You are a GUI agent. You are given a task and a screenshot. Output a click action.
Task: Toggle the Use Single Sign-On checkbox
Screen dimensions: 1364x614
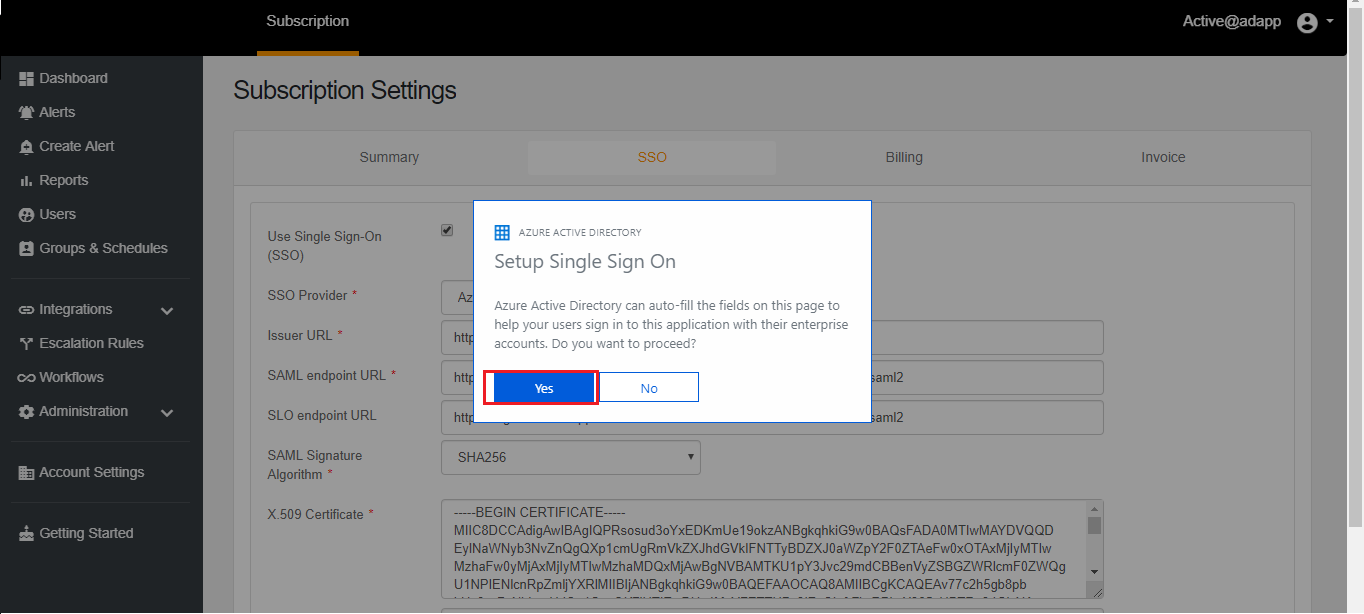(447, 231)
